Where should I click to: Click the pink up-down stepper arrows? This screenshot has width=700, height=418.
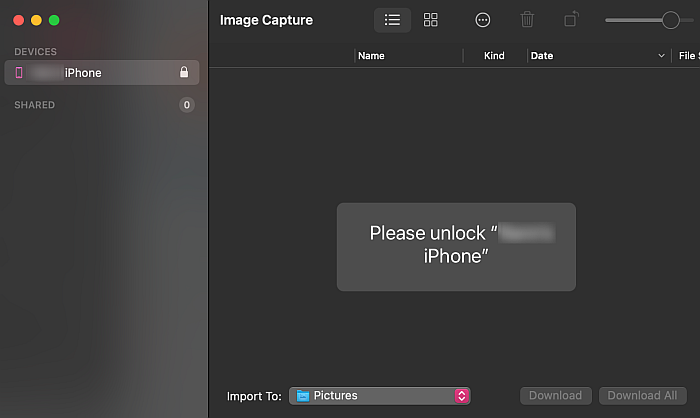462,396
